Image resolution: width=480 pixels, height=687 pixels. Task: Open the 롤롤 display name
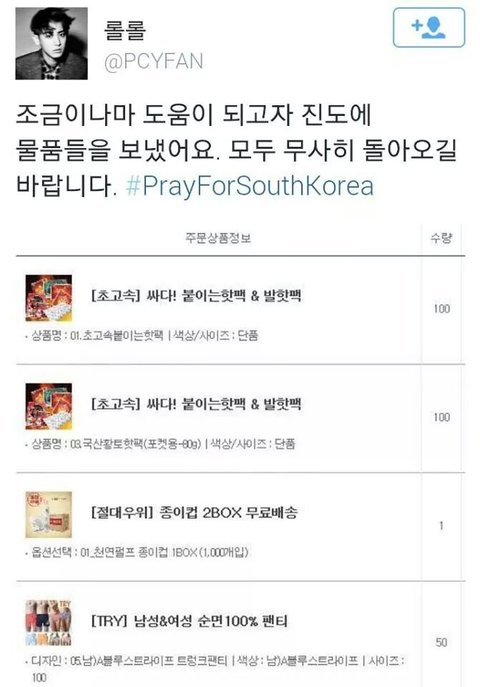point(125,29)
